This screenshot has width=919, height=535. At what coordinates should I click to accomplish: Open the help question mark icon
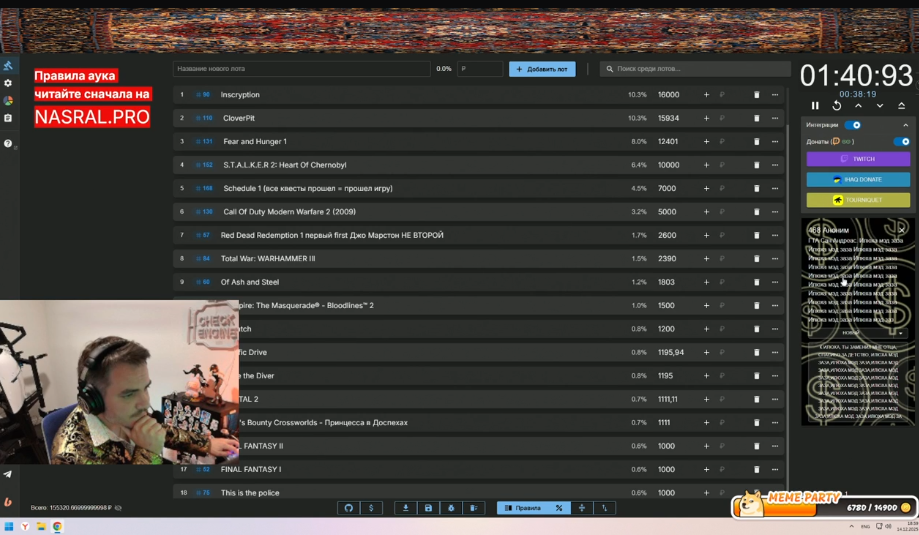[x=8, y=143]
